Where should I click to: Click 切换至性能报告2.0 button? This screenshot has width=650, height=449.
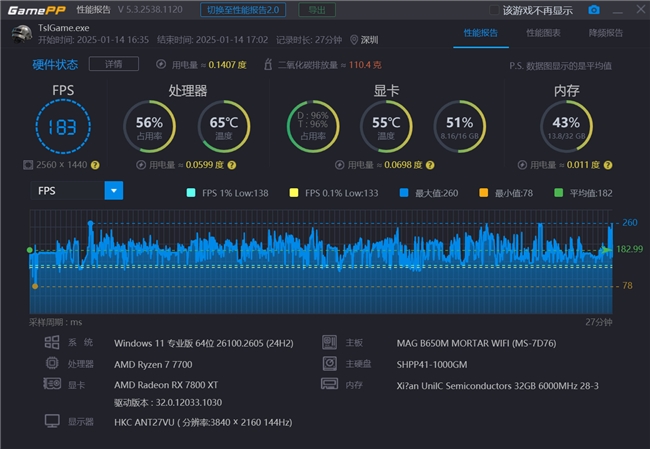243,10
